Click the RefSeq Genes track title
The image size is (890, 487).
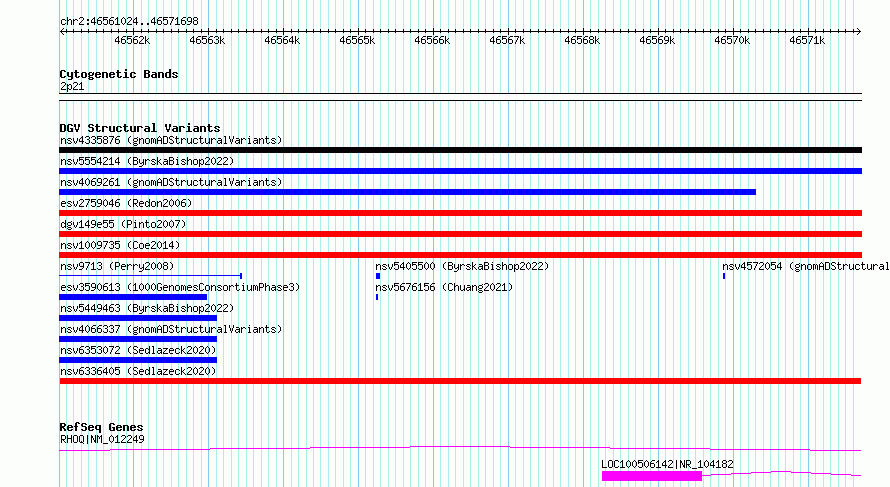[x=101, y=427]
